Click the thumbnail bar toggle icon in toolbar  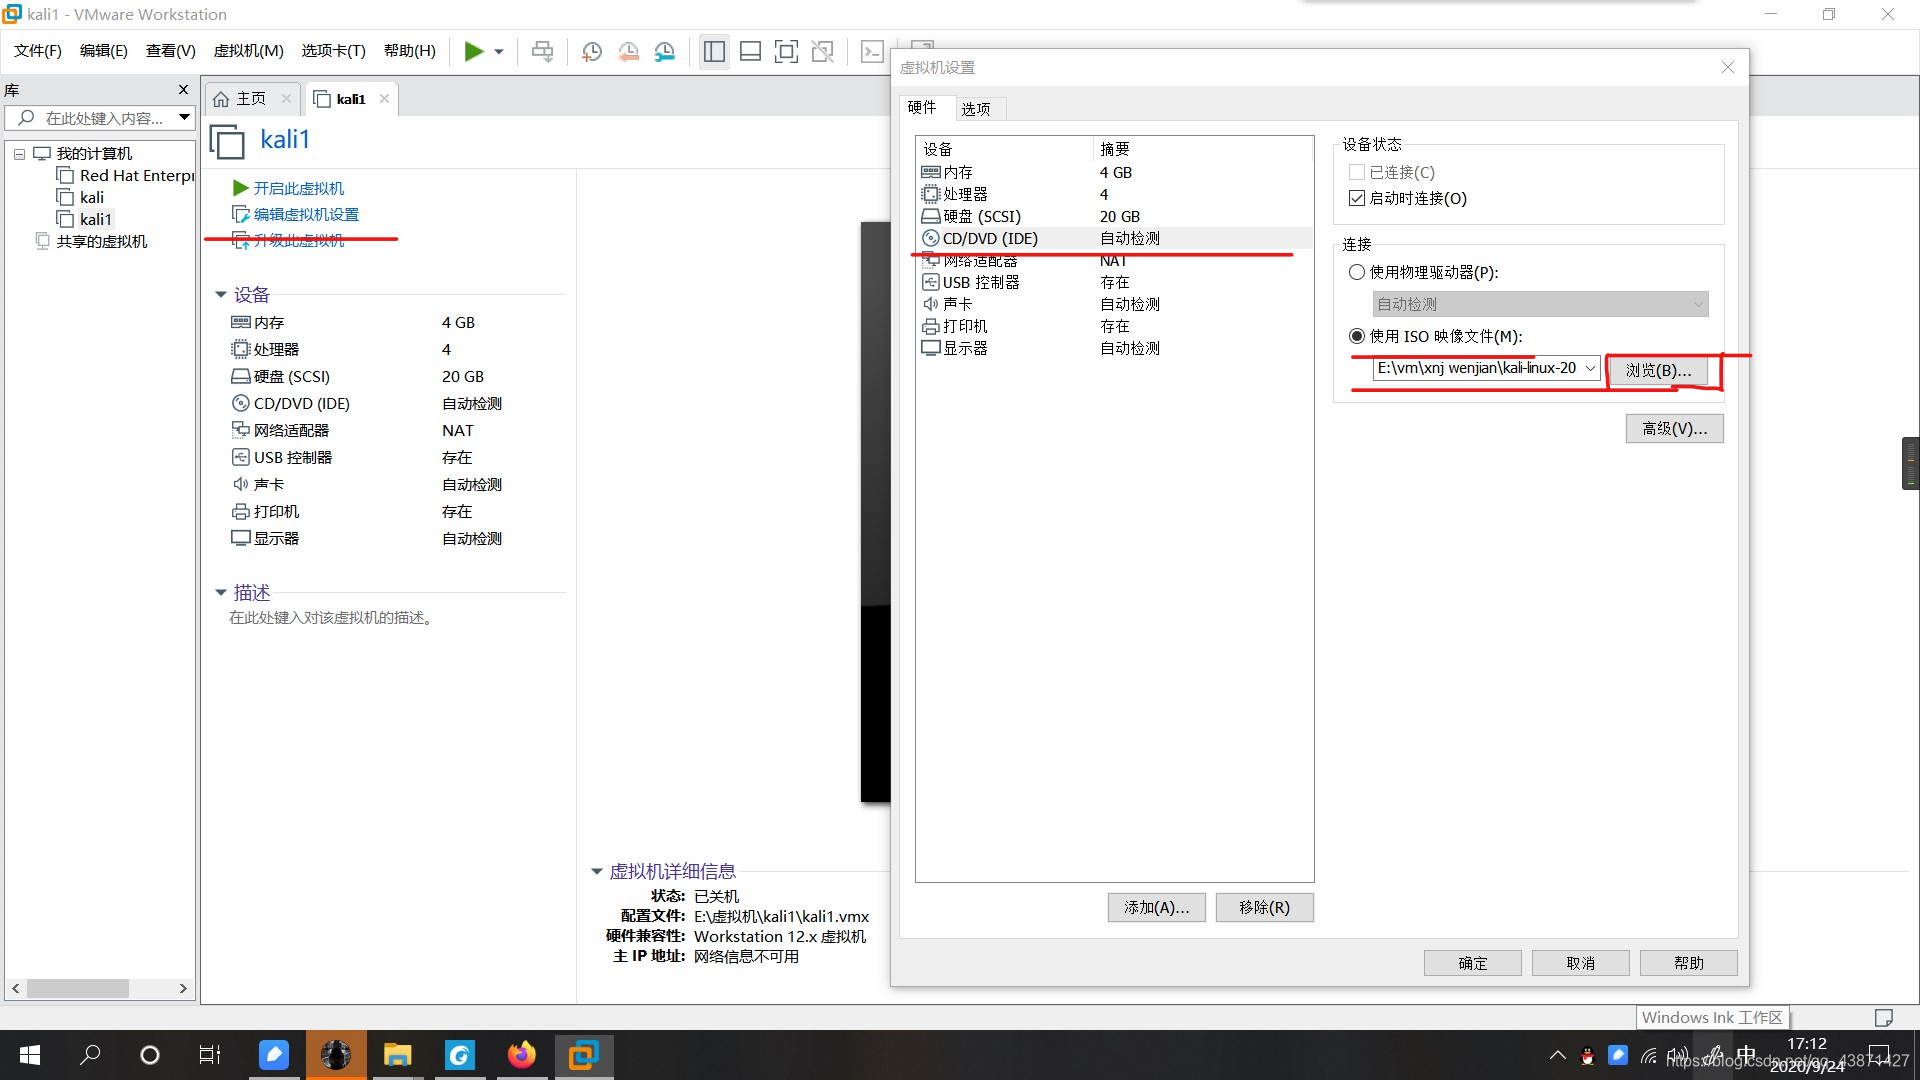pyautogui.click(x=750, y=51)
